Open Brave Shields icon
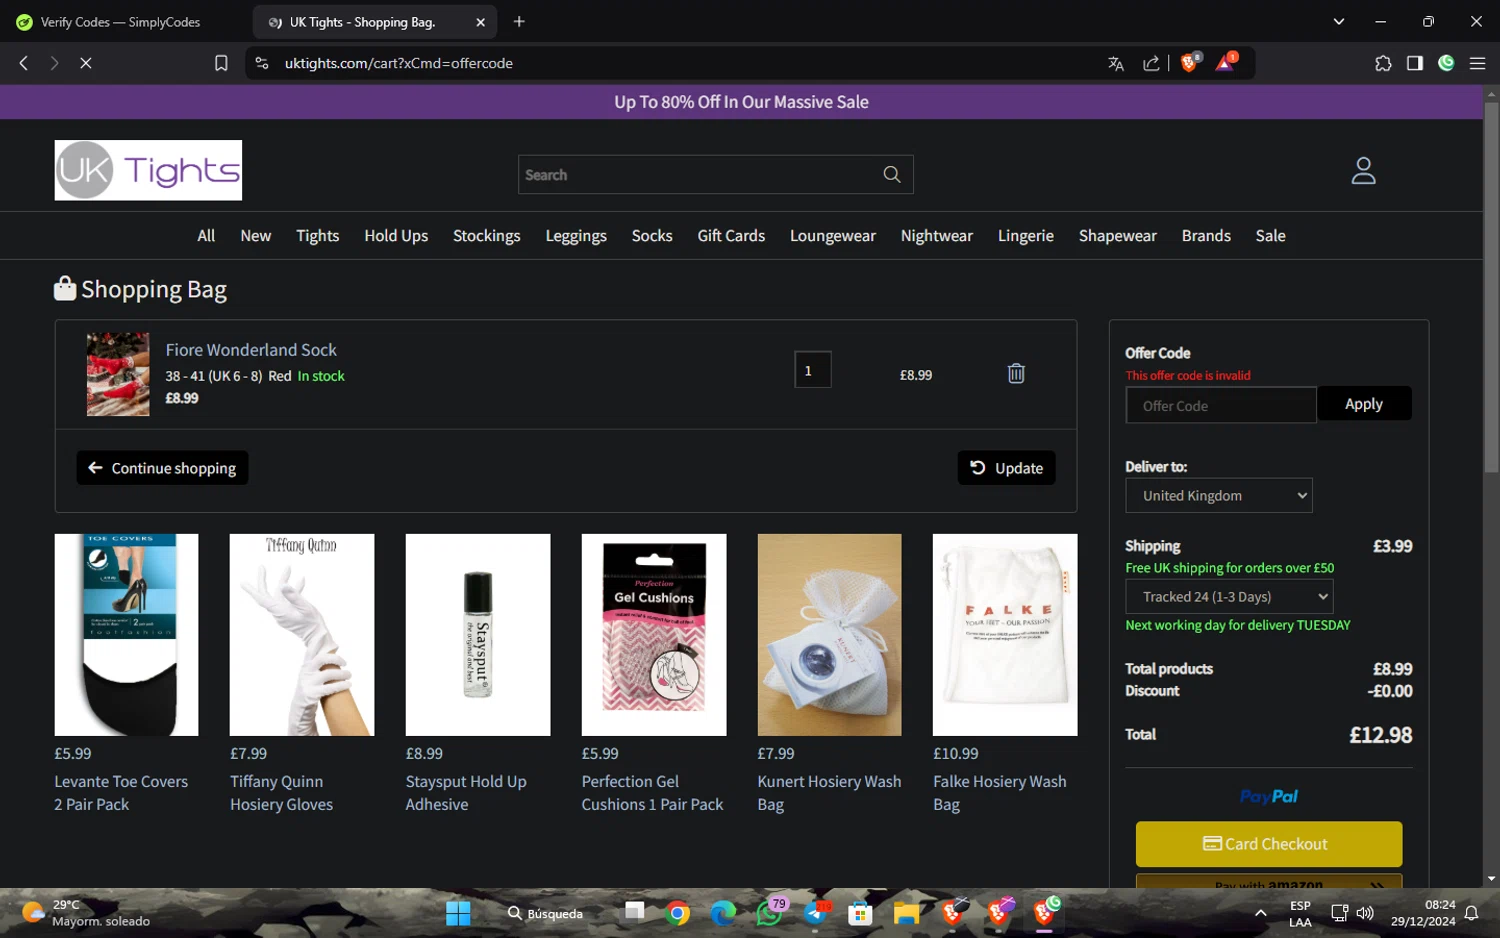 [1190, 63]
